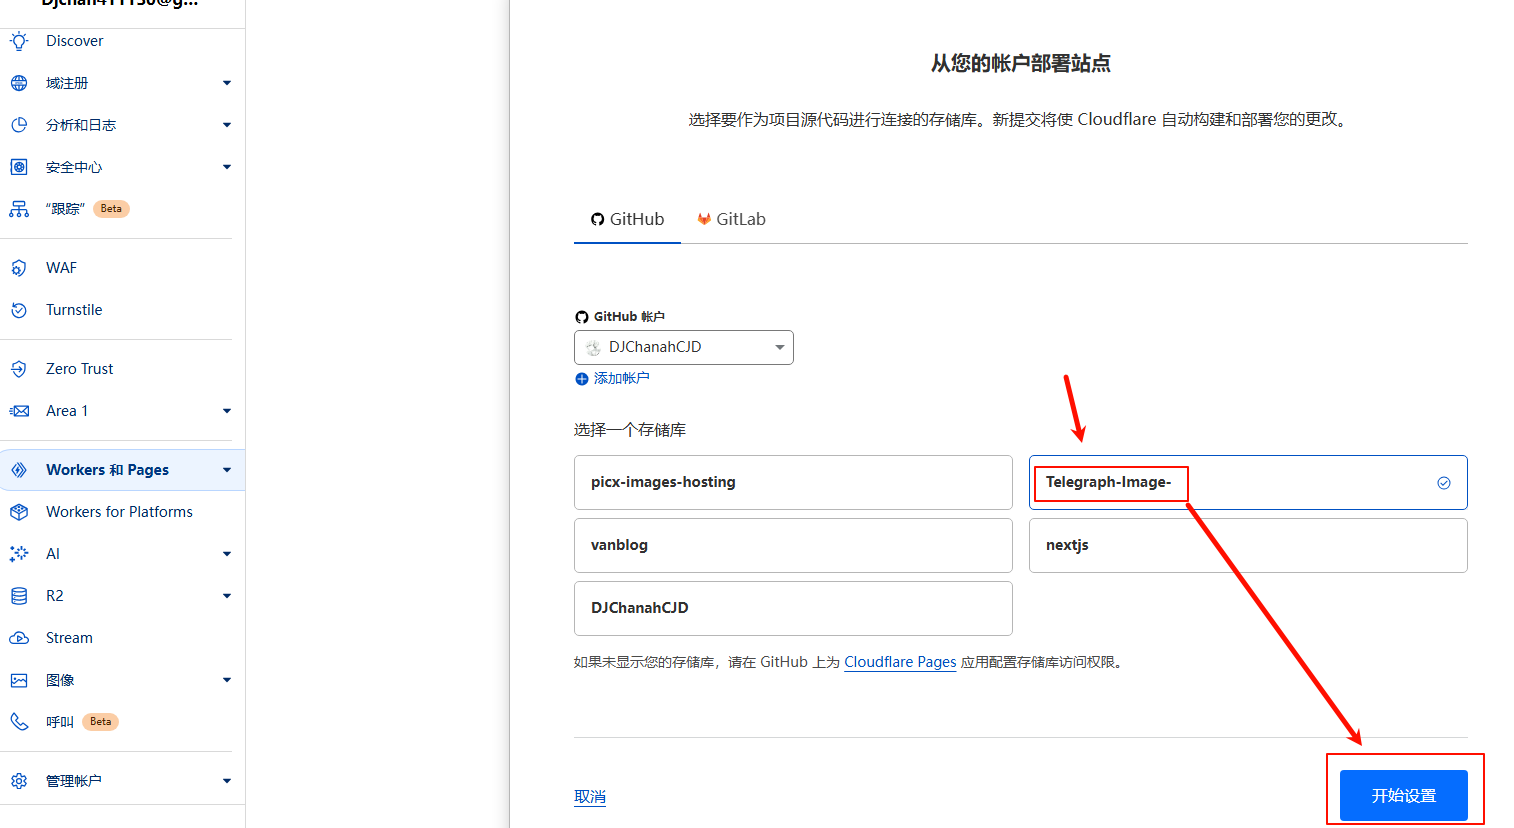Click the 开始设置 button
The height and width of the screenshot is (828, 1514).
coord(1404,796)
